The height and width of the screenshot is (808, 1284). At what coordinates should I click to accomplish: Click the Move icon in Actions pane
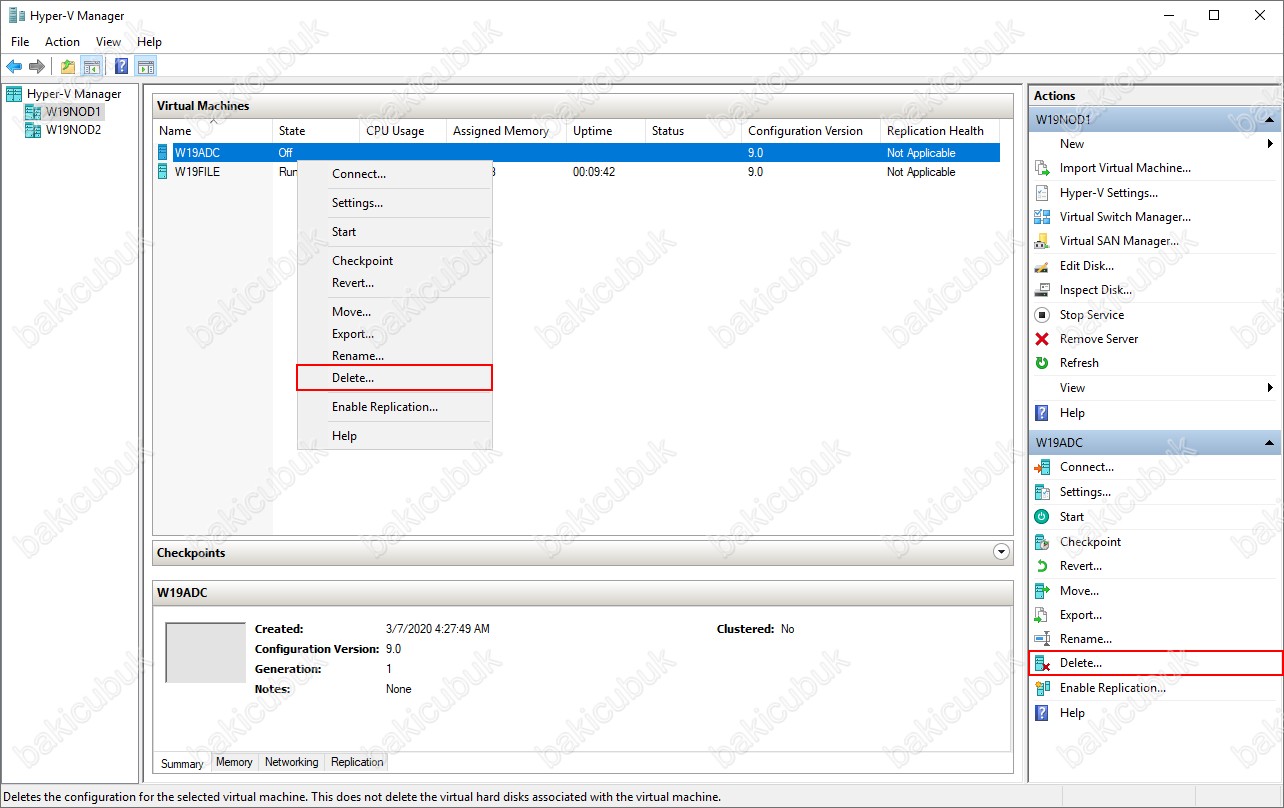click(1041, 591)
